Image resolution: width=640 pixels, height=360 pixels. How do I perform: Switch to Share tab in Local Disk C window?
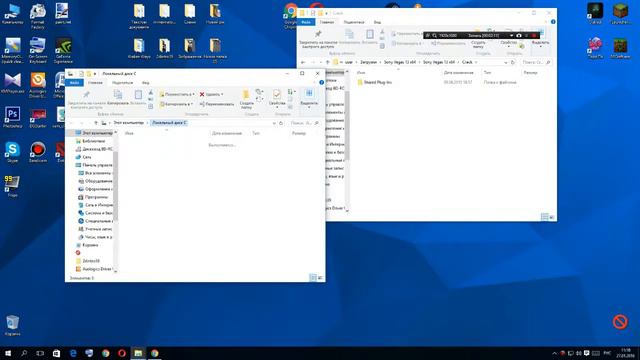(x=122, y=82)
